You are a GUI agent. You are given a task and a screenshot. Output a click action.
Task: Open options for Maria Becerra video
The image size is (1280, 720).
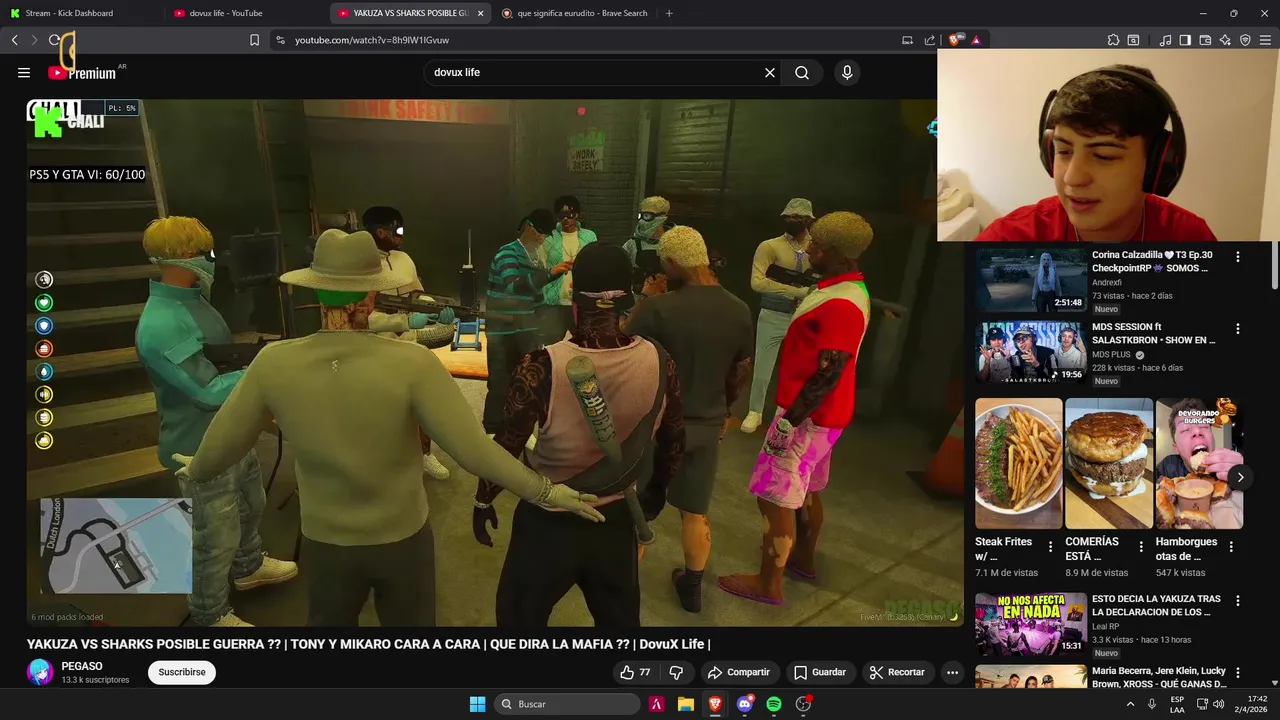tap(1237, 673)
